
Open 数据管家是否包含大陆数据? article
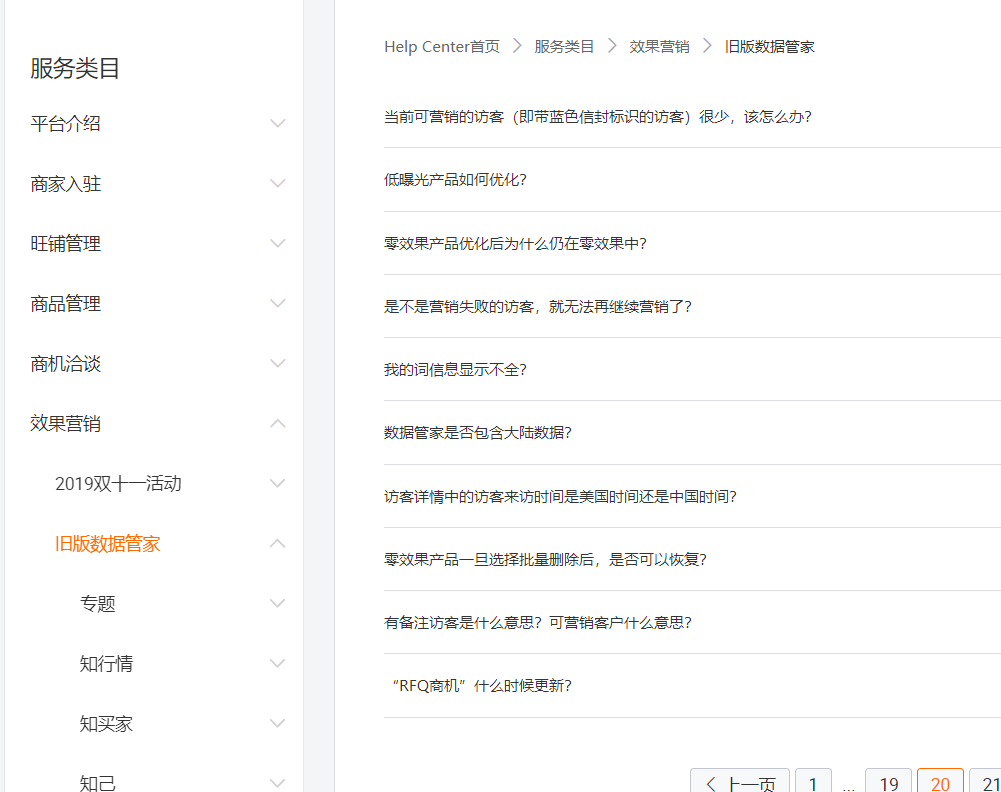point(477,433)
